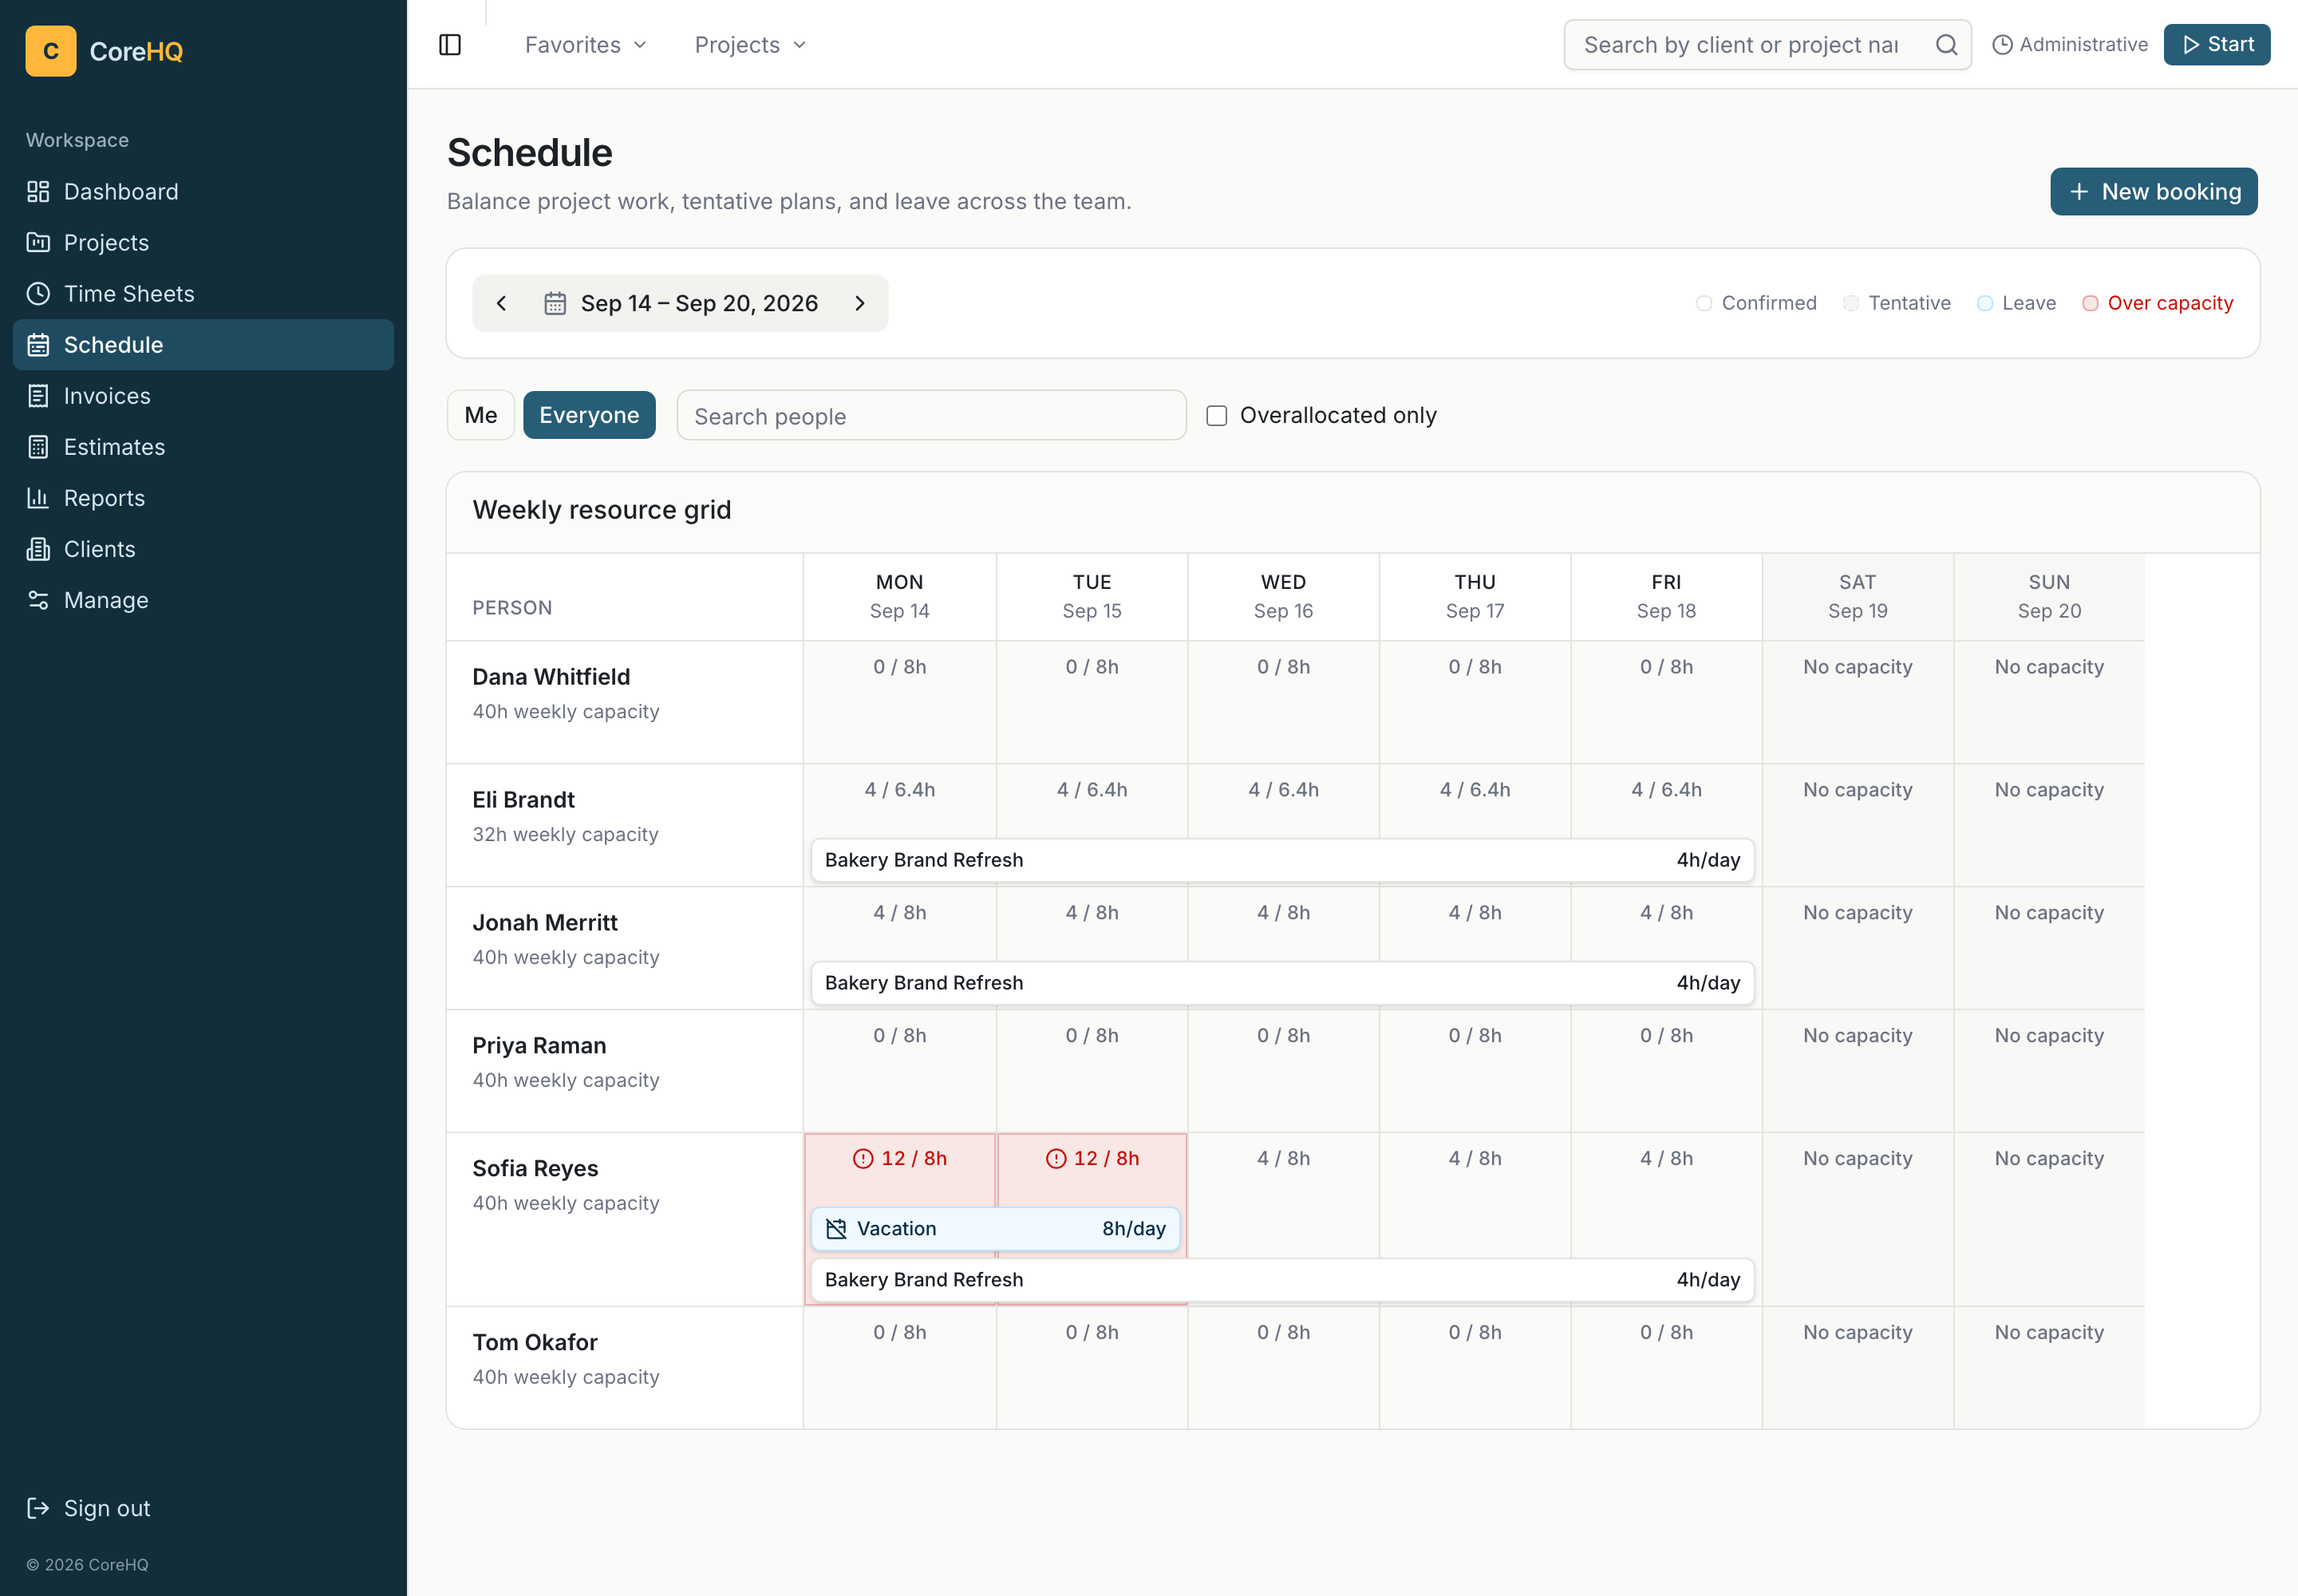2298x1596 pixels.
Task: Select the Tom Okafor row name
Action: (x=535, y=1342)
